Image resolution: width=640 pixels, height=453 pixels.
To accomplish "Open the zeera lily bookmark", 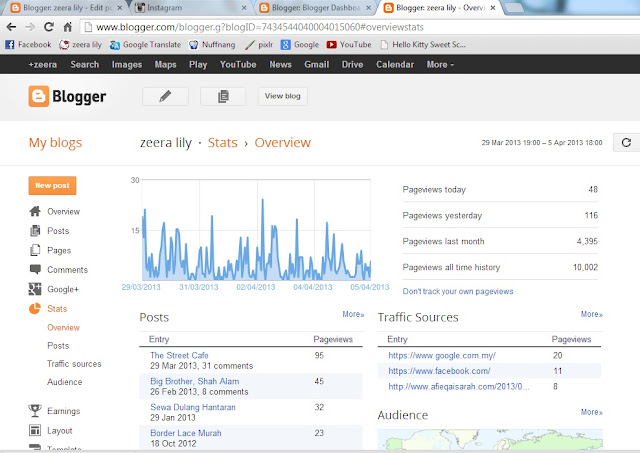I will 80,44.
